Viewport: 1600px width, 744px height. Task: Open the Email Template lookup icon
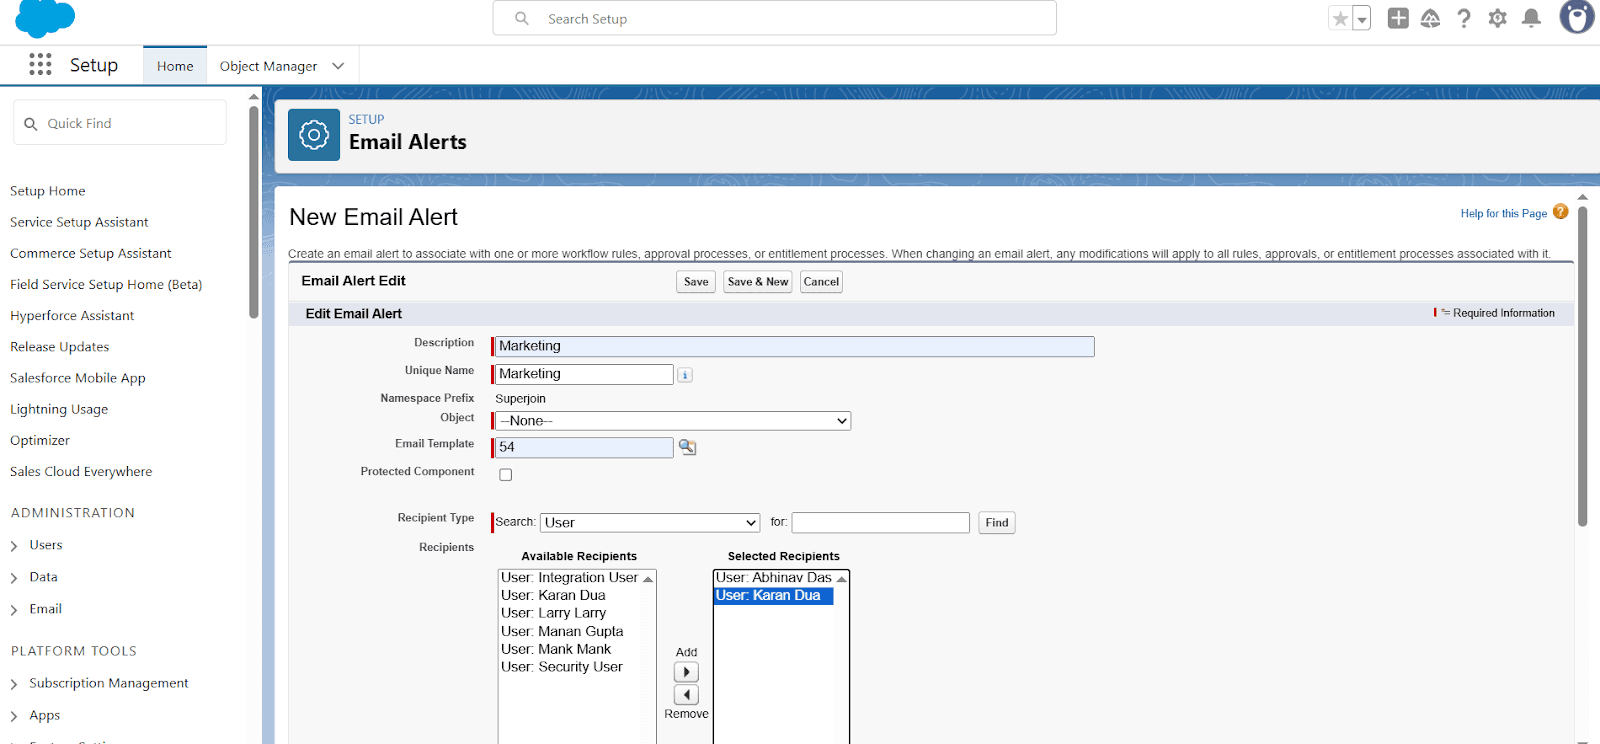(688, 447)
